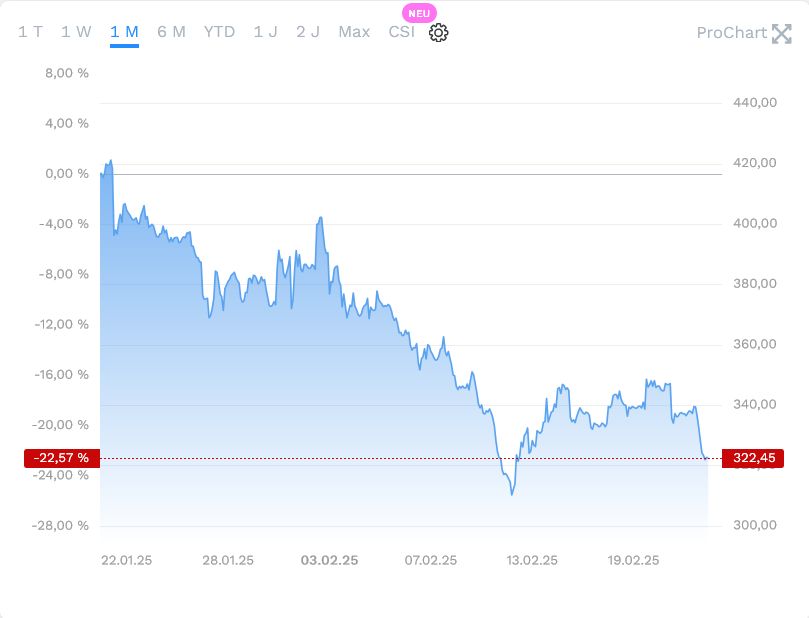Show the Max time range
This screenshot has height=618, width=809.
pos(354,32)
